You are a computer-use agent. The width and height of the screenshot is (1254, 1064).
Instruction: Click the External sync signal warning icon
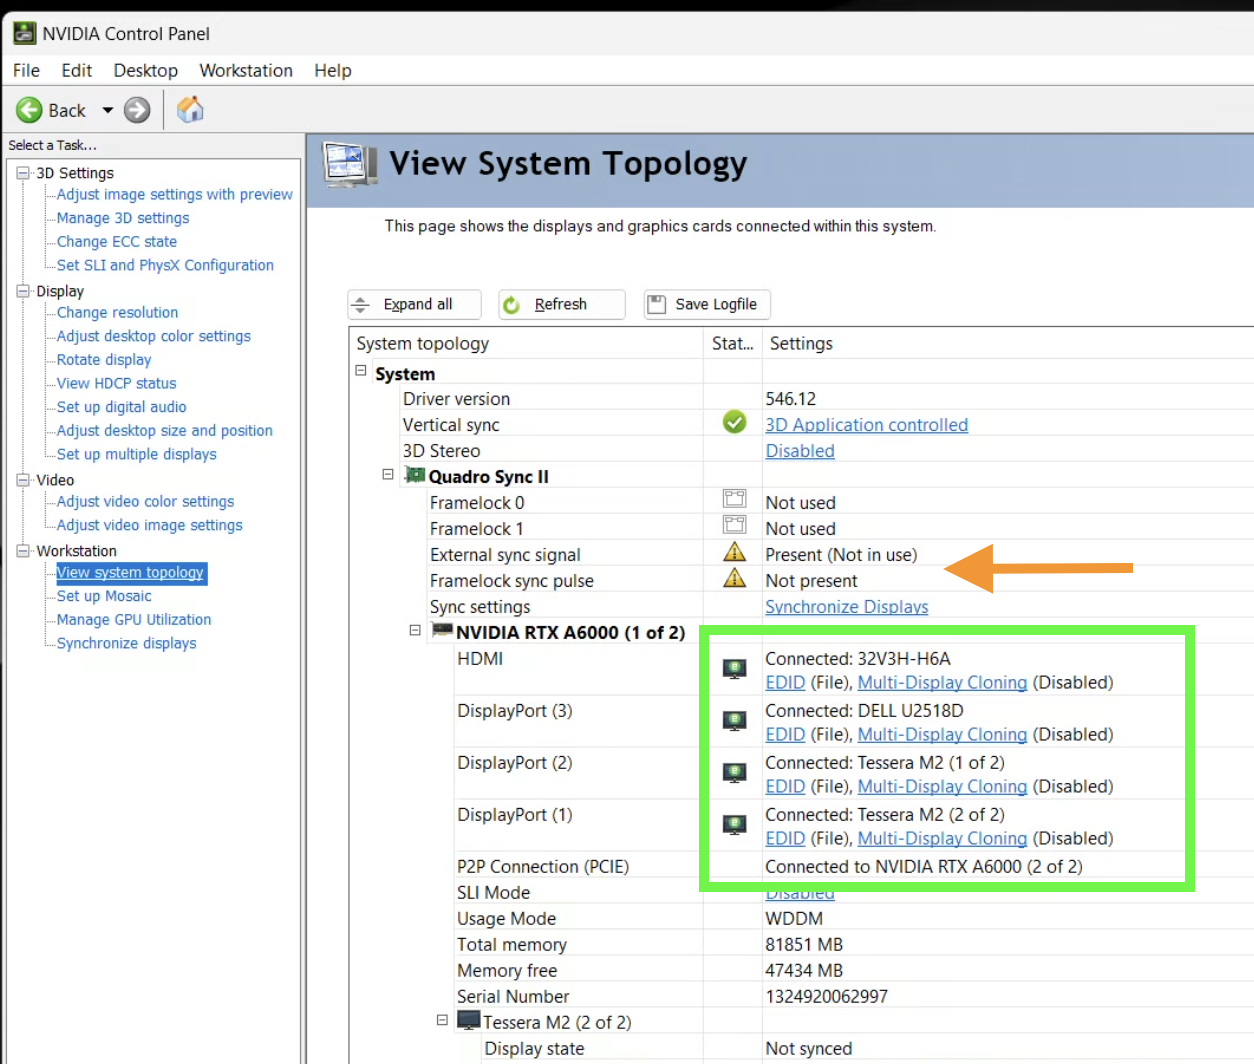click(734, 553)
